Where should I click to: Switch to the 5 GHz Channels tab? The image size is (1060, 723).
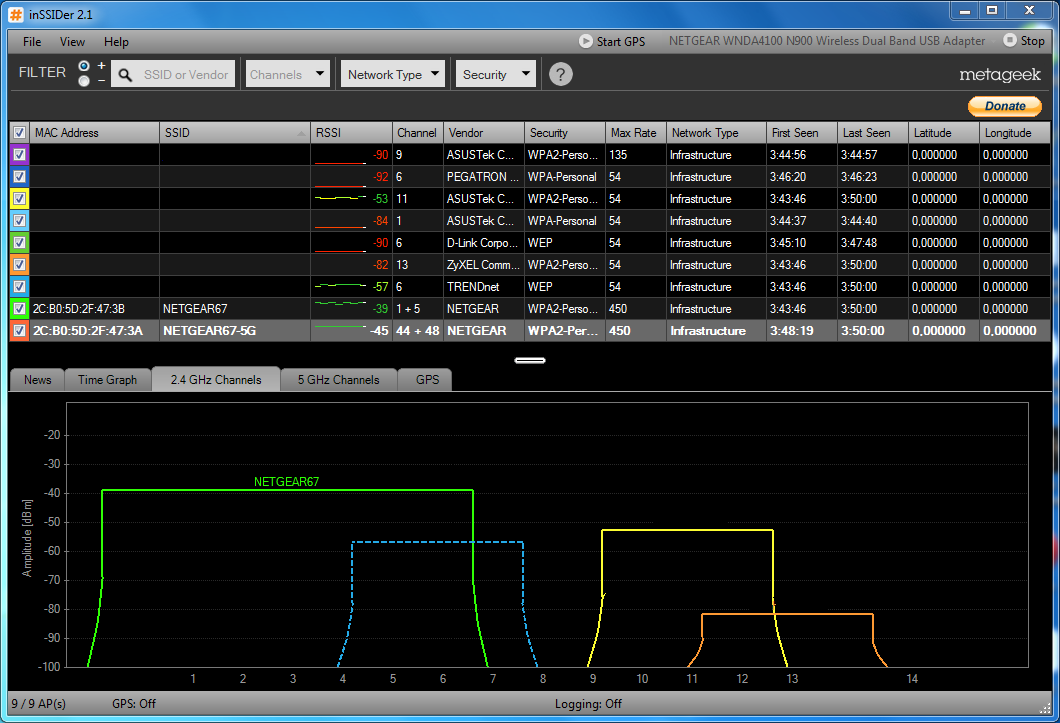[x=339, y=380]
